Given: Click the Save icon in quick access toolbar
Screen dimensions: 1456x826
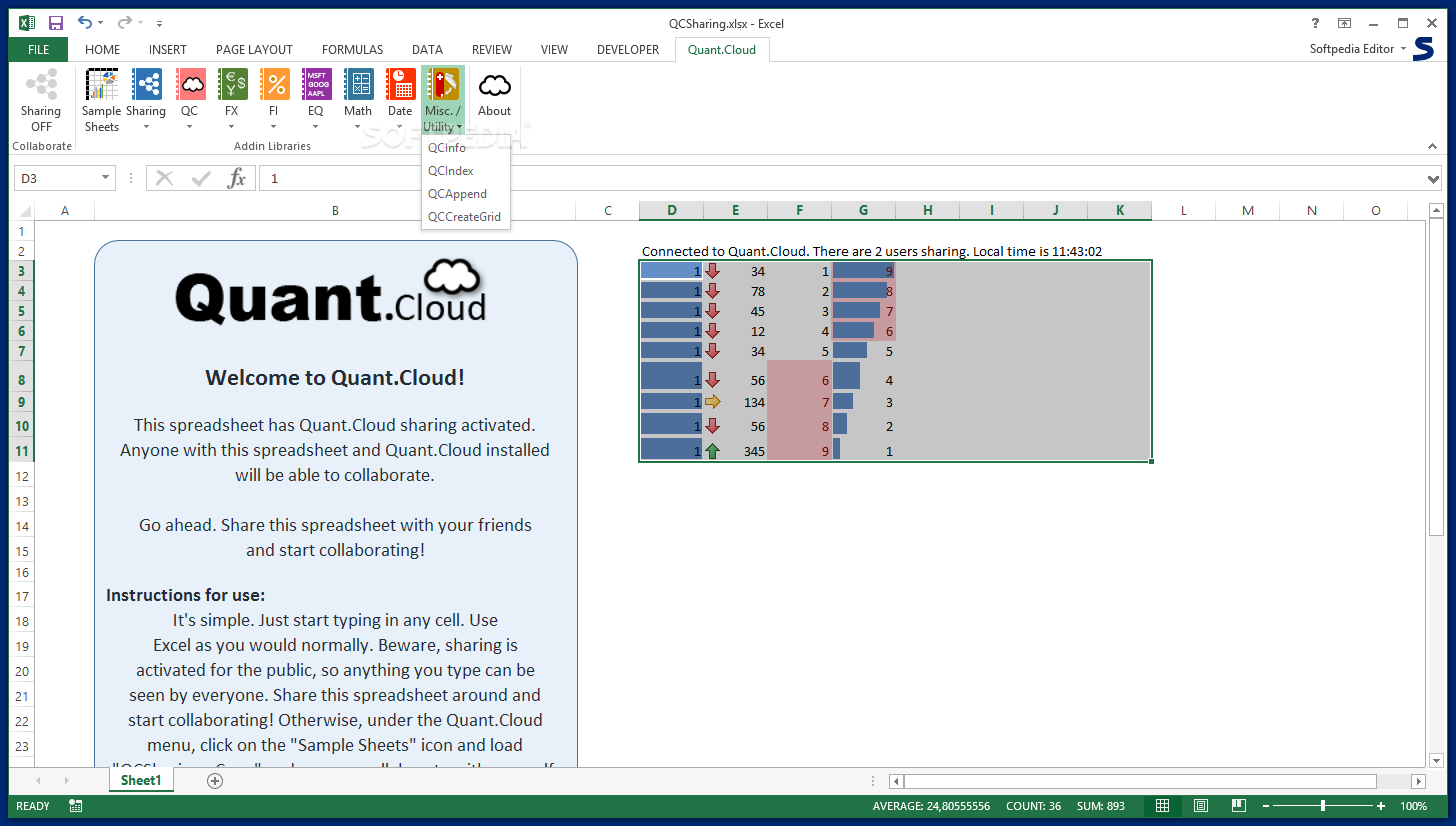Looking at the screenshot, I should (x=56, y=22).
